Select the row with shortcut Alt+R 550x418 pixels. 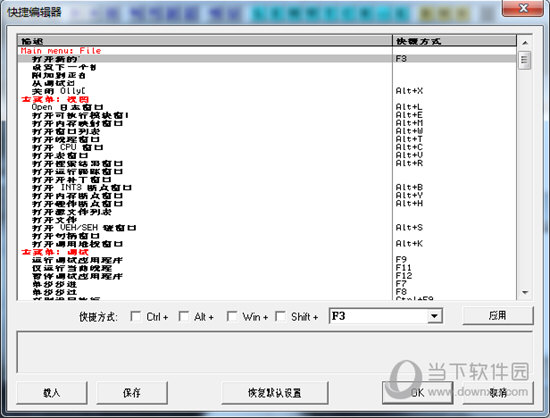[x=267, y=164]
